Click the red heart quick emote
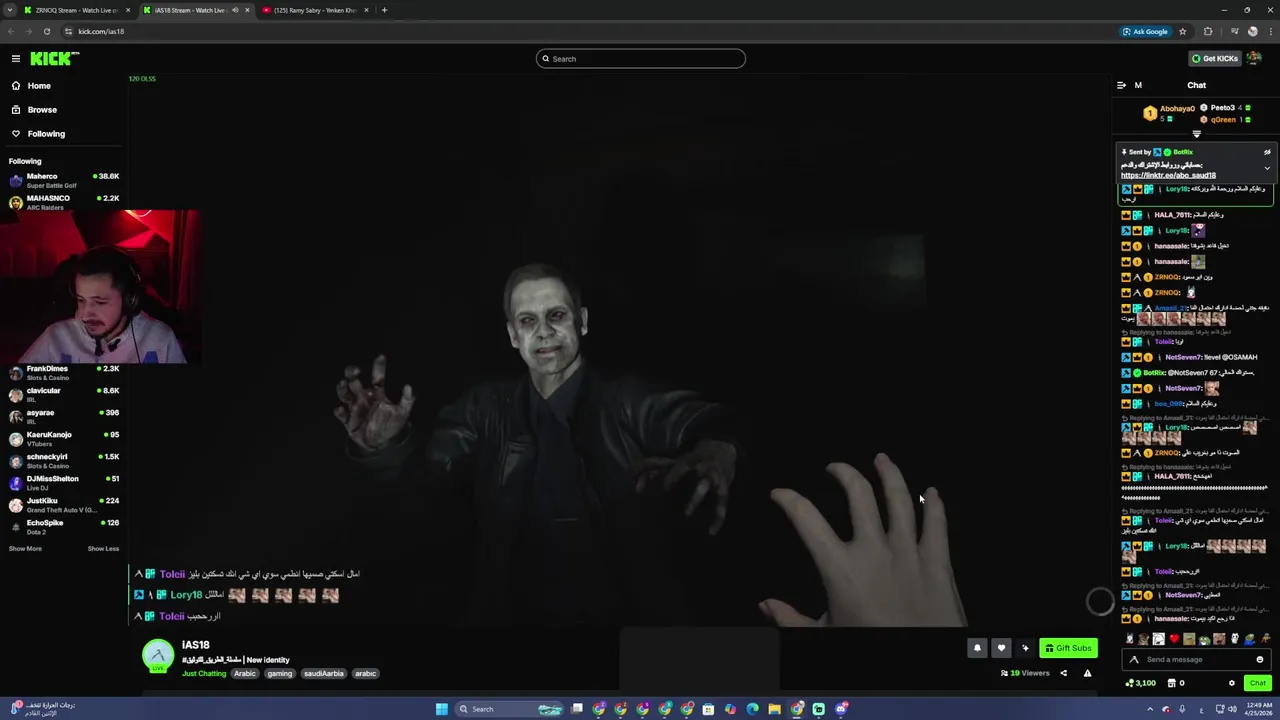Screen dimensions: 1280x720 click(x=1174, y=639)
